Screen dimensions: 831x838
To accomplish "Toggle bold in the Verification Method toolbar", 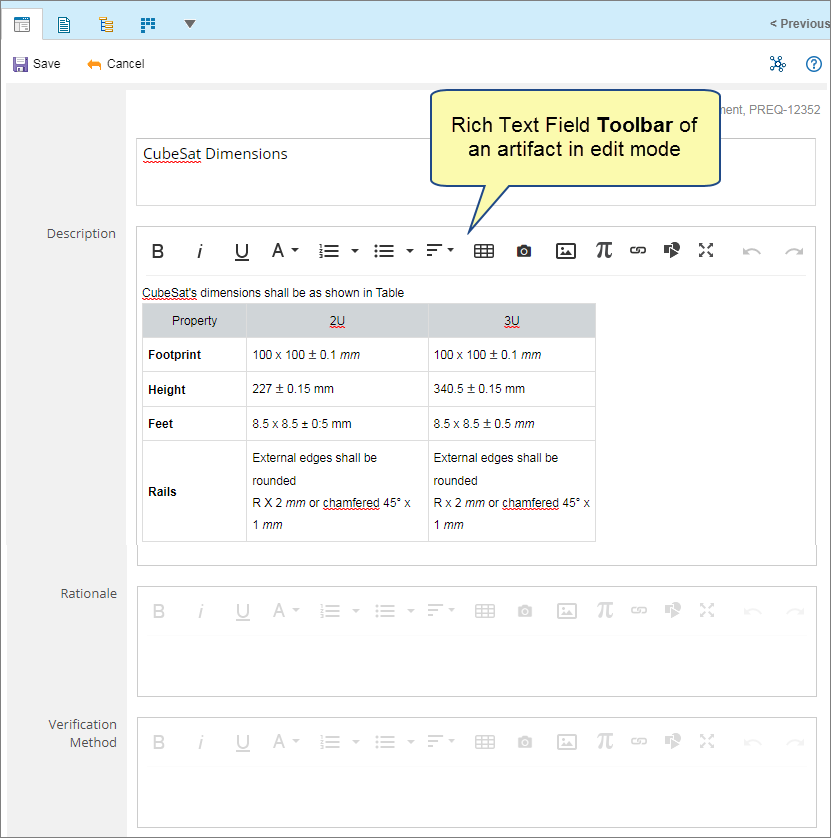I will [x=159, y=742].
